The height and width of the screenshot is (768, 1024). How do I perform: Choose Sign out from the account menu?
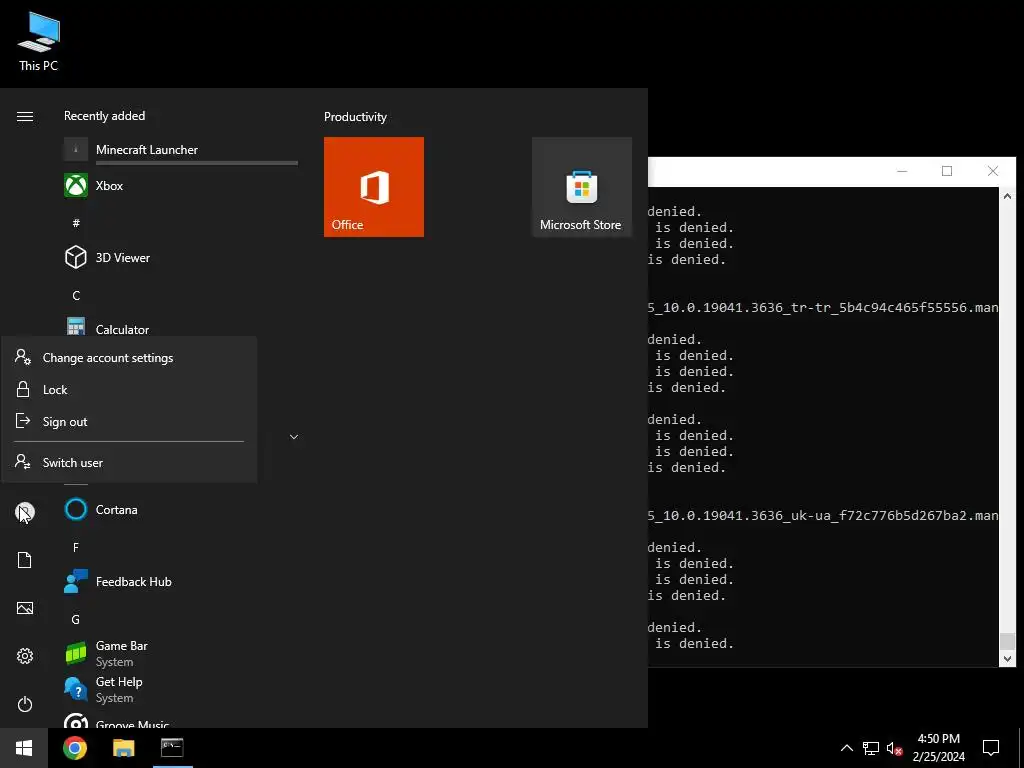pos(129,422)
